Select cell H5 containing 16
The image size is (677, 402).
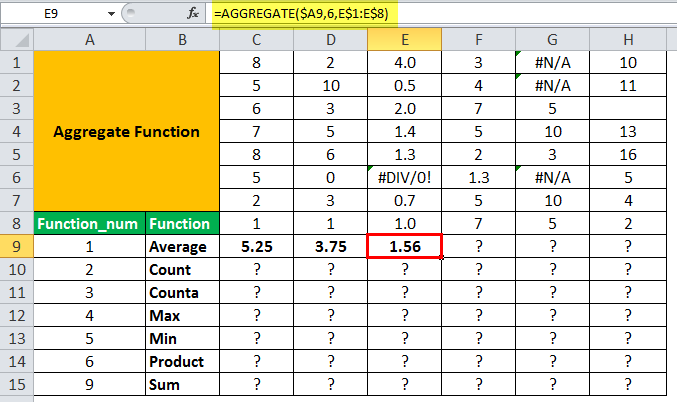tap(628, 155)
